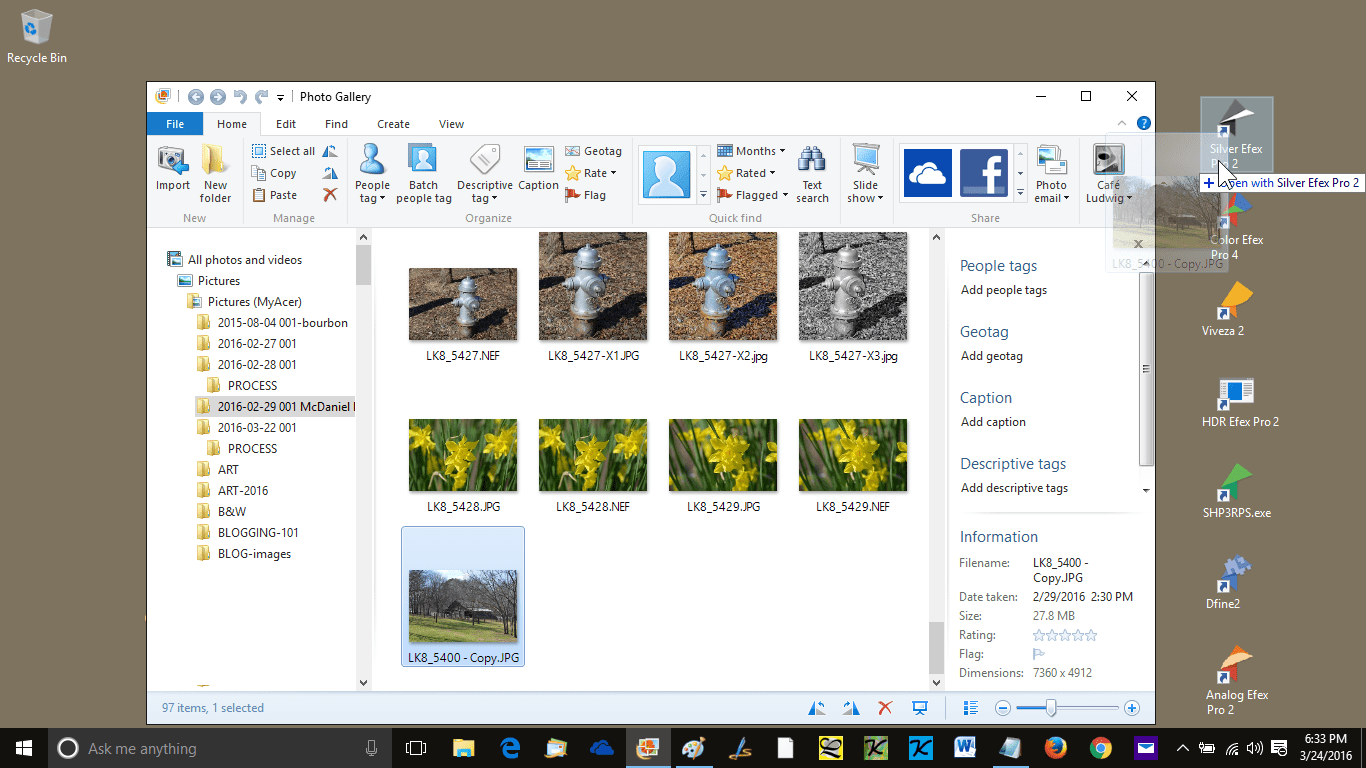Click Add descriptive tags link
Viewport: 1366px width, 768px height.
[x=1014, y=488]
